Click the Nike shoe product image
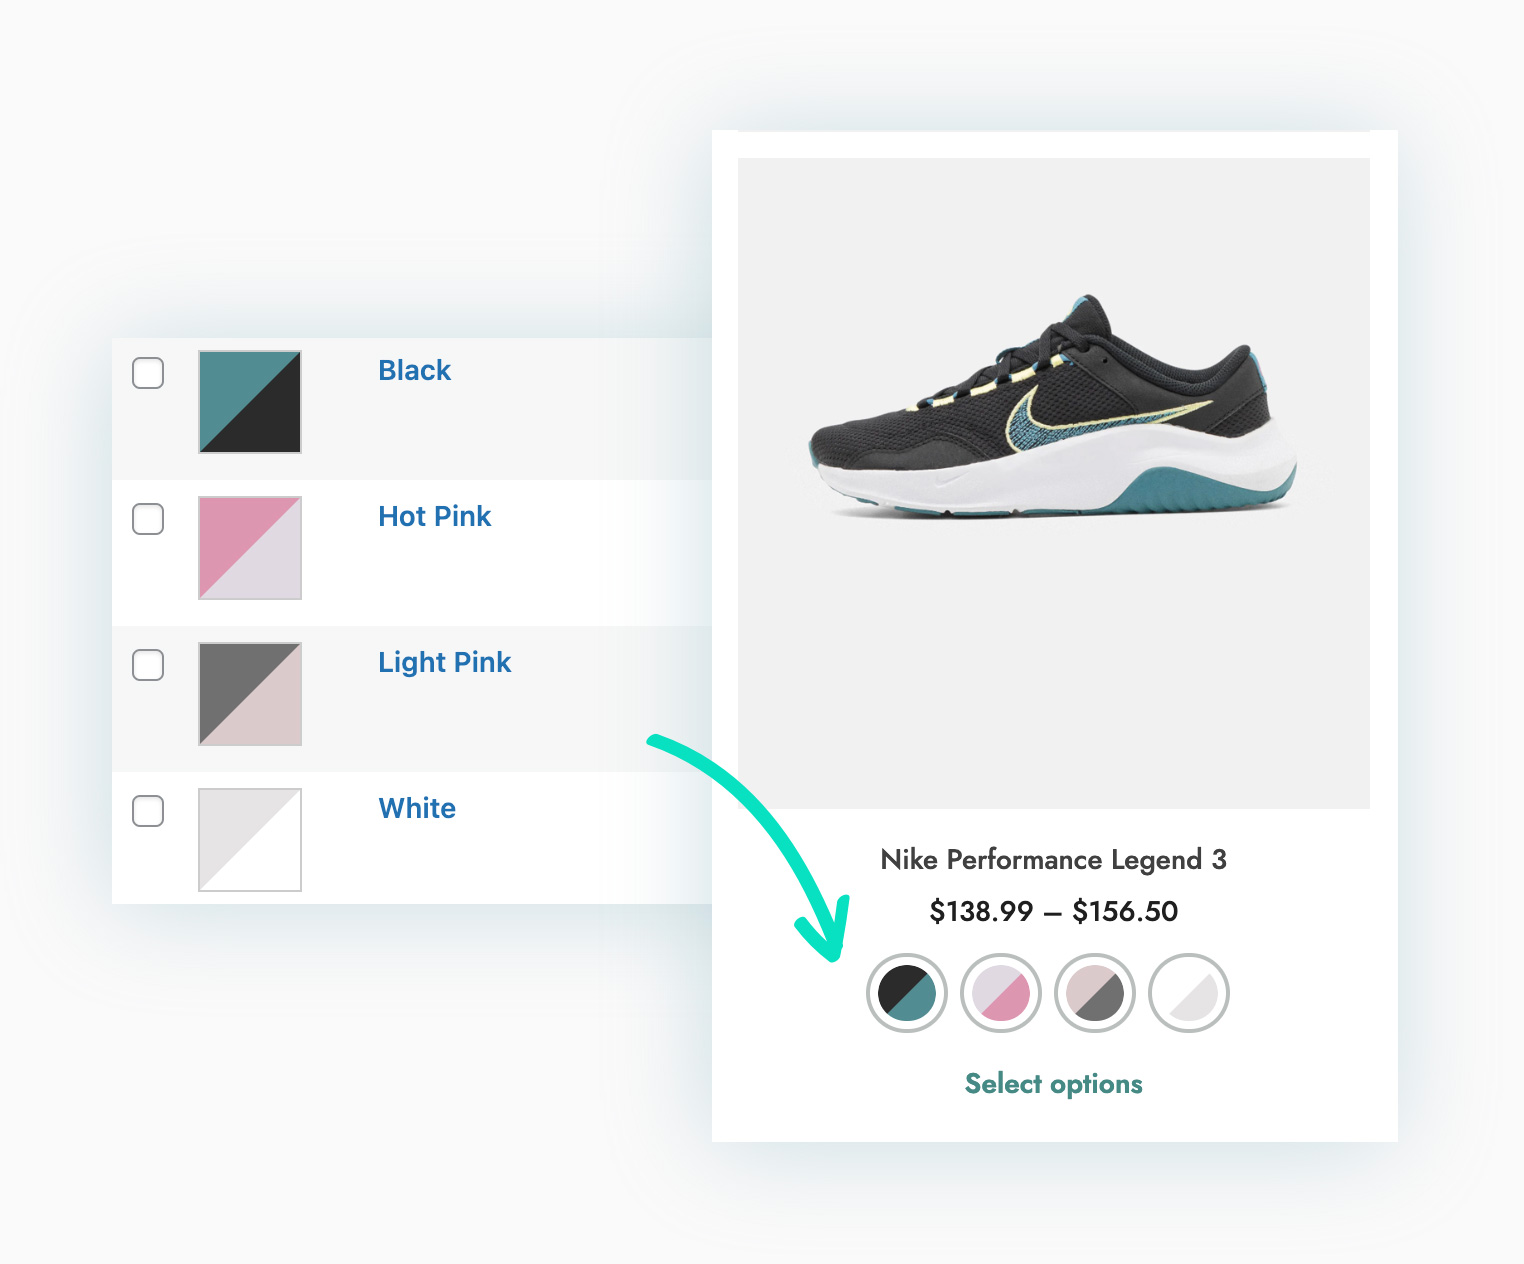The width and height of the screenshot is (1524, 1264). (x=1053, y=483)
